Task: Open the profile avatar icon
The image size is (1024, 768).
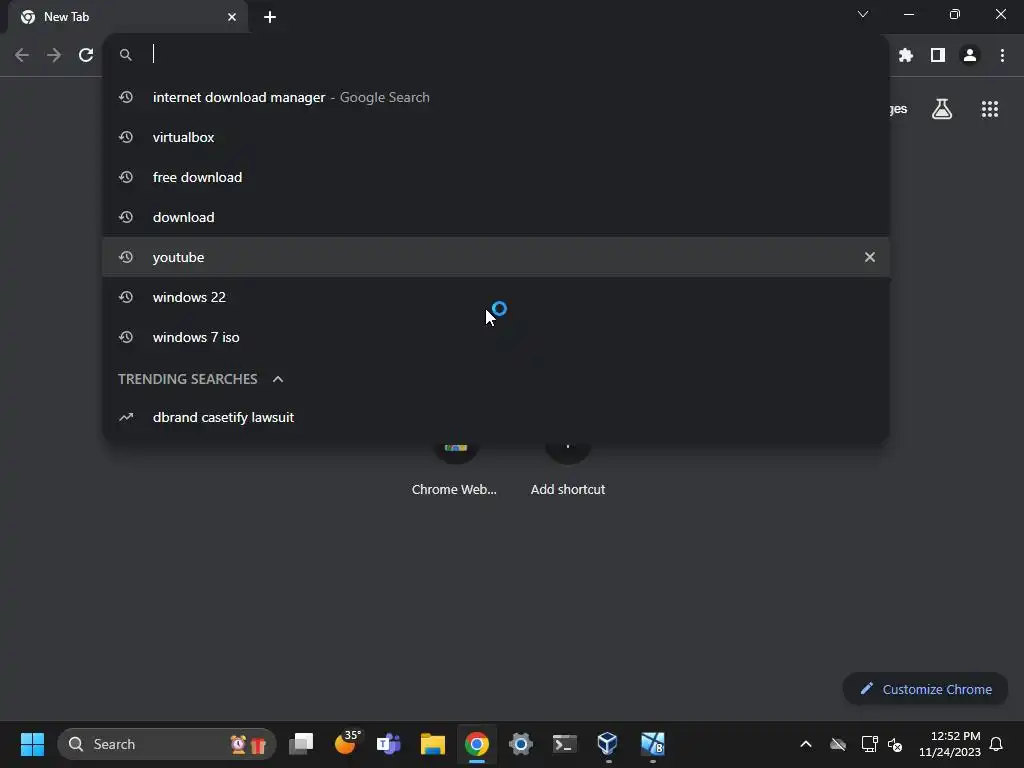Action: point(970,55)
